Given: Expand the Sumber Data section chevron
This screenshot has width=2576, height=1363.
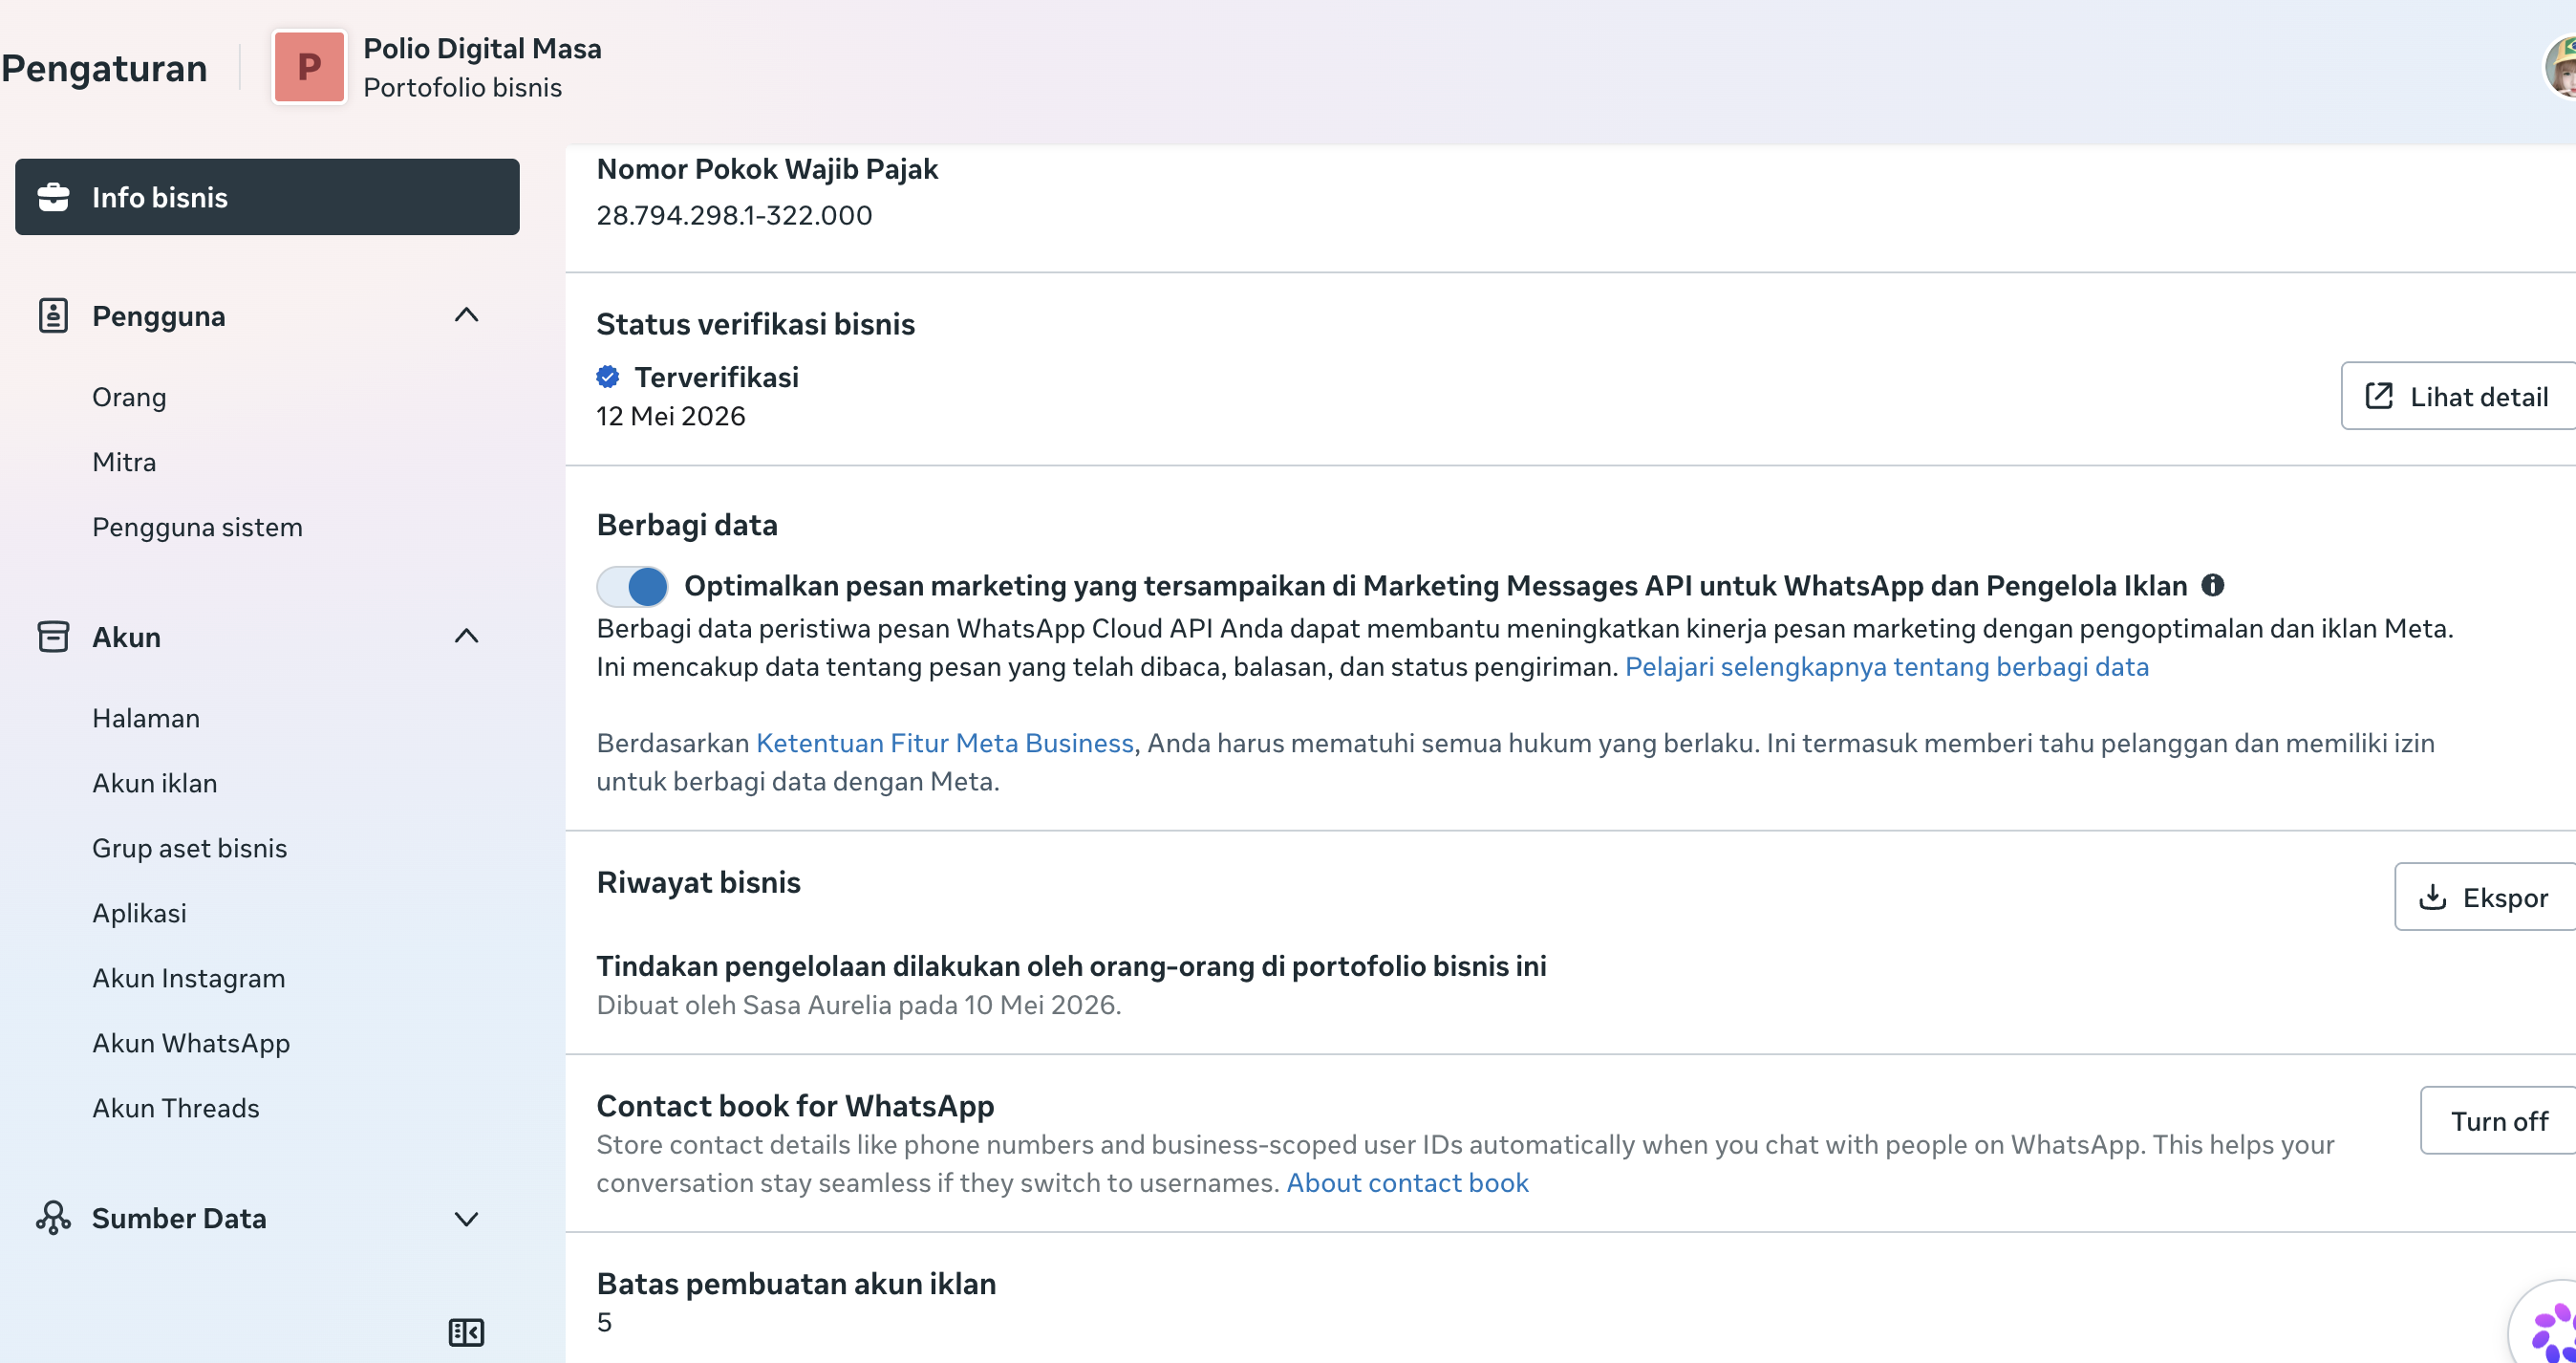Looking at the screenshot, I should pos(466,1218).
